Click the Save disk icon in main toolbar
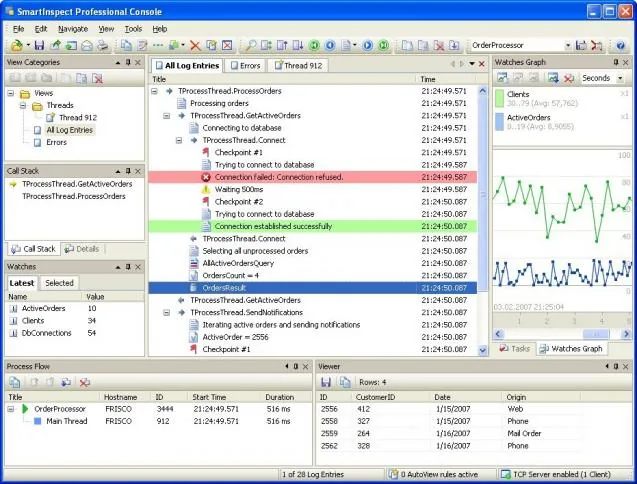The height and width of the screenshot is (484, 637). (39, 45)
